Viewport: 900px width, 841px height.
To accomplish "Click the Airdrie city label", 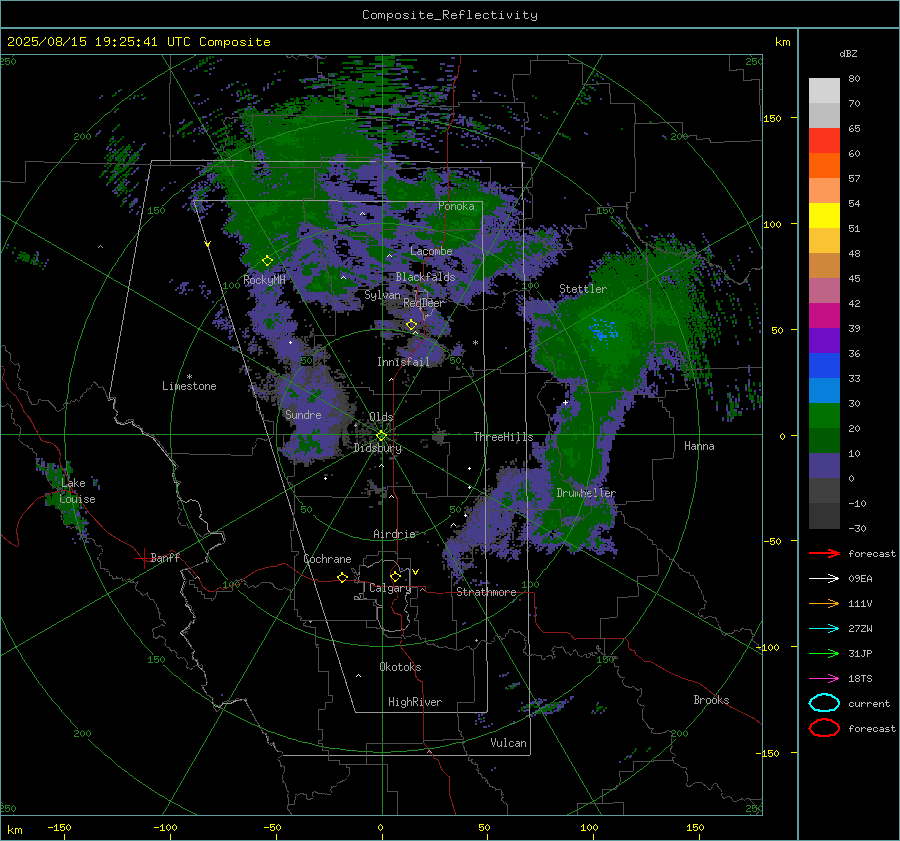I will coord(394,534).
